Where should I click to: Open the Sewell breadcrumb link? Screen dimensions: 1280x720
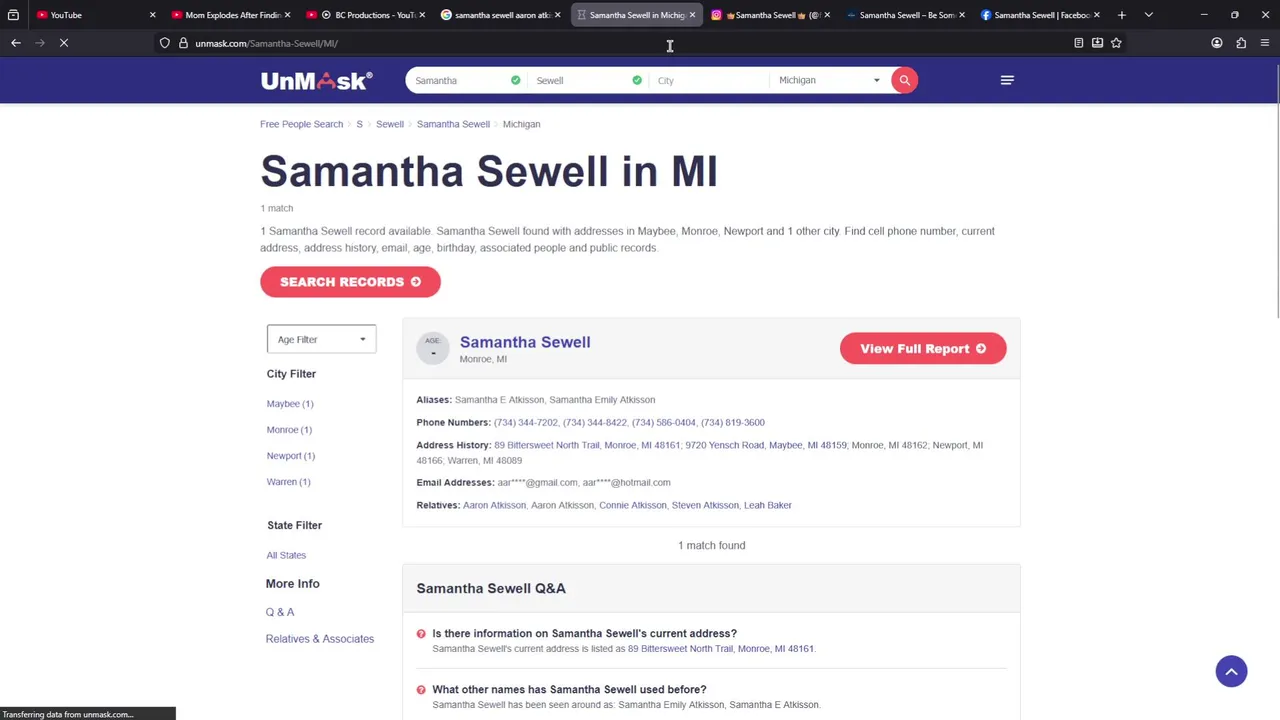(390, 124)
